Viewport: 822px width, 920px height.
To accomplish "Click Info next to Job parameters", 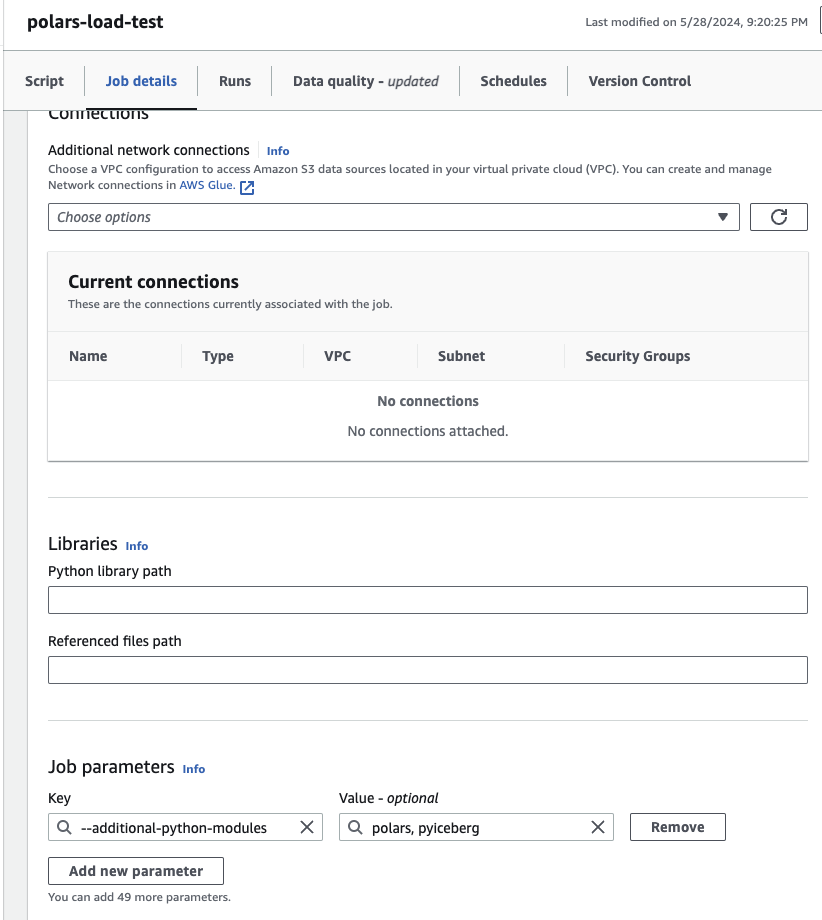I will pyautogui.click(x=193, y=769).
